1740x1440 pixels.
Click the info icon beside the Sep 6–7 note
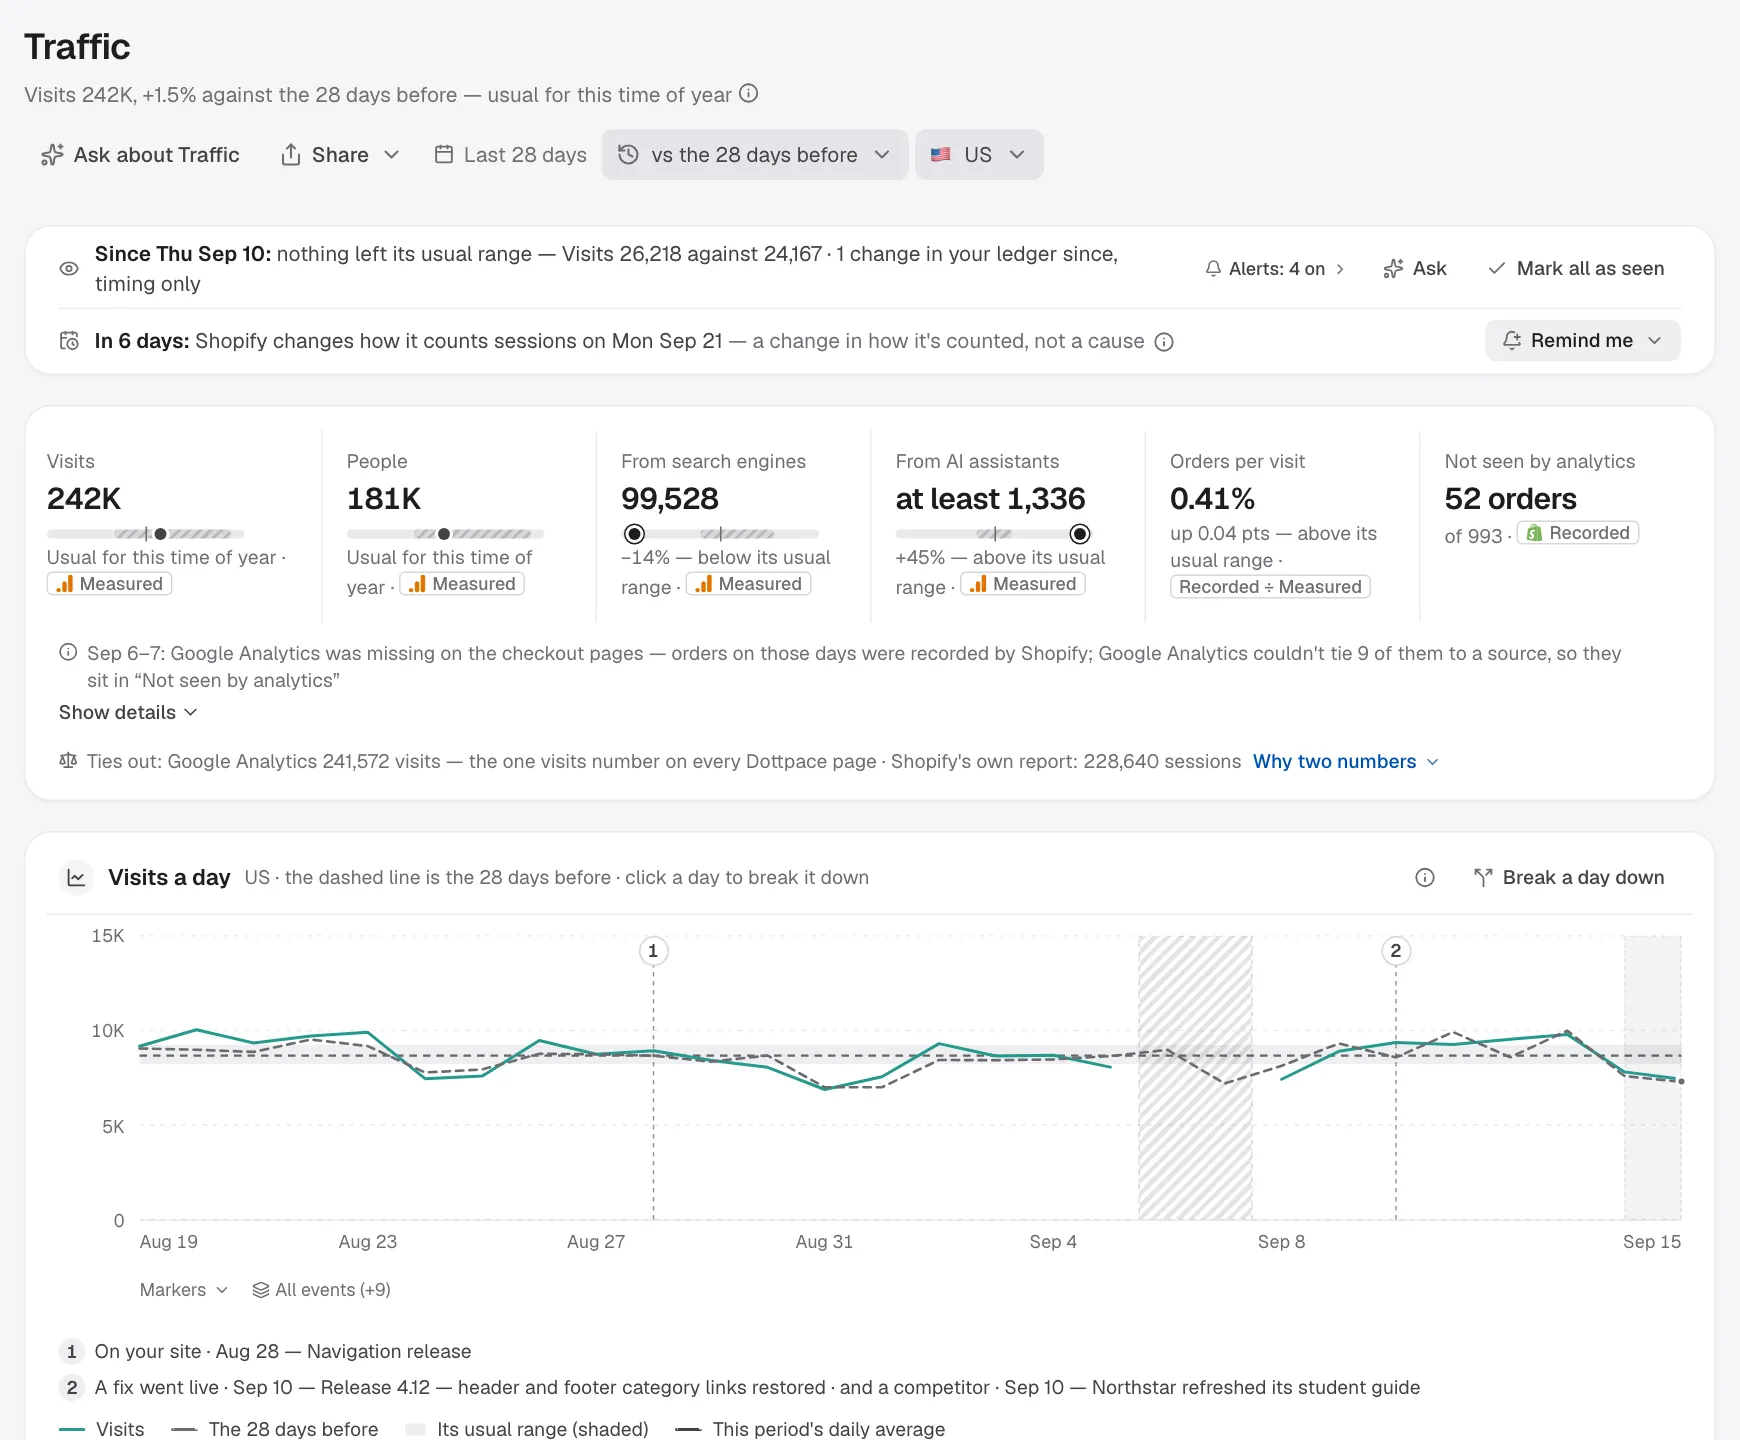point(68,653)
